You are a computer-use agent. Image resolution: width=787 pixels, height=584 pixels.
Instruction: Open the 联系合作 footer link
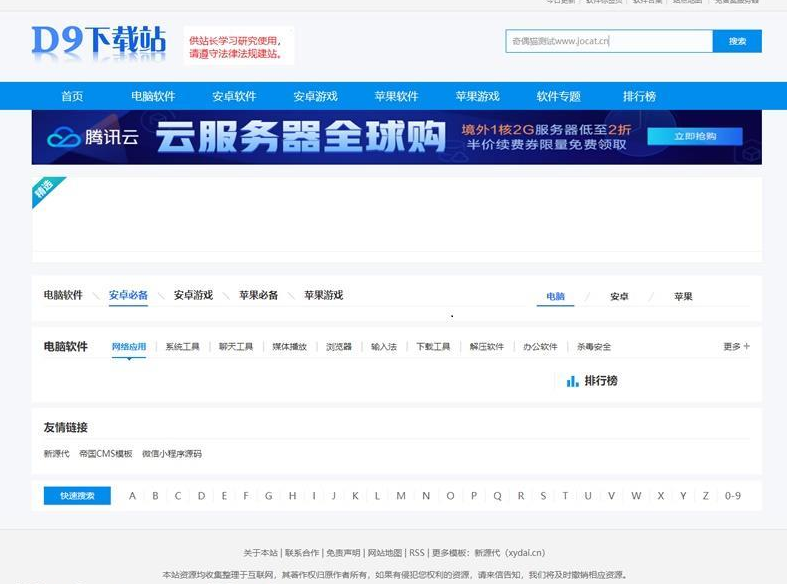pyautogui.click(x=302, y=553)
